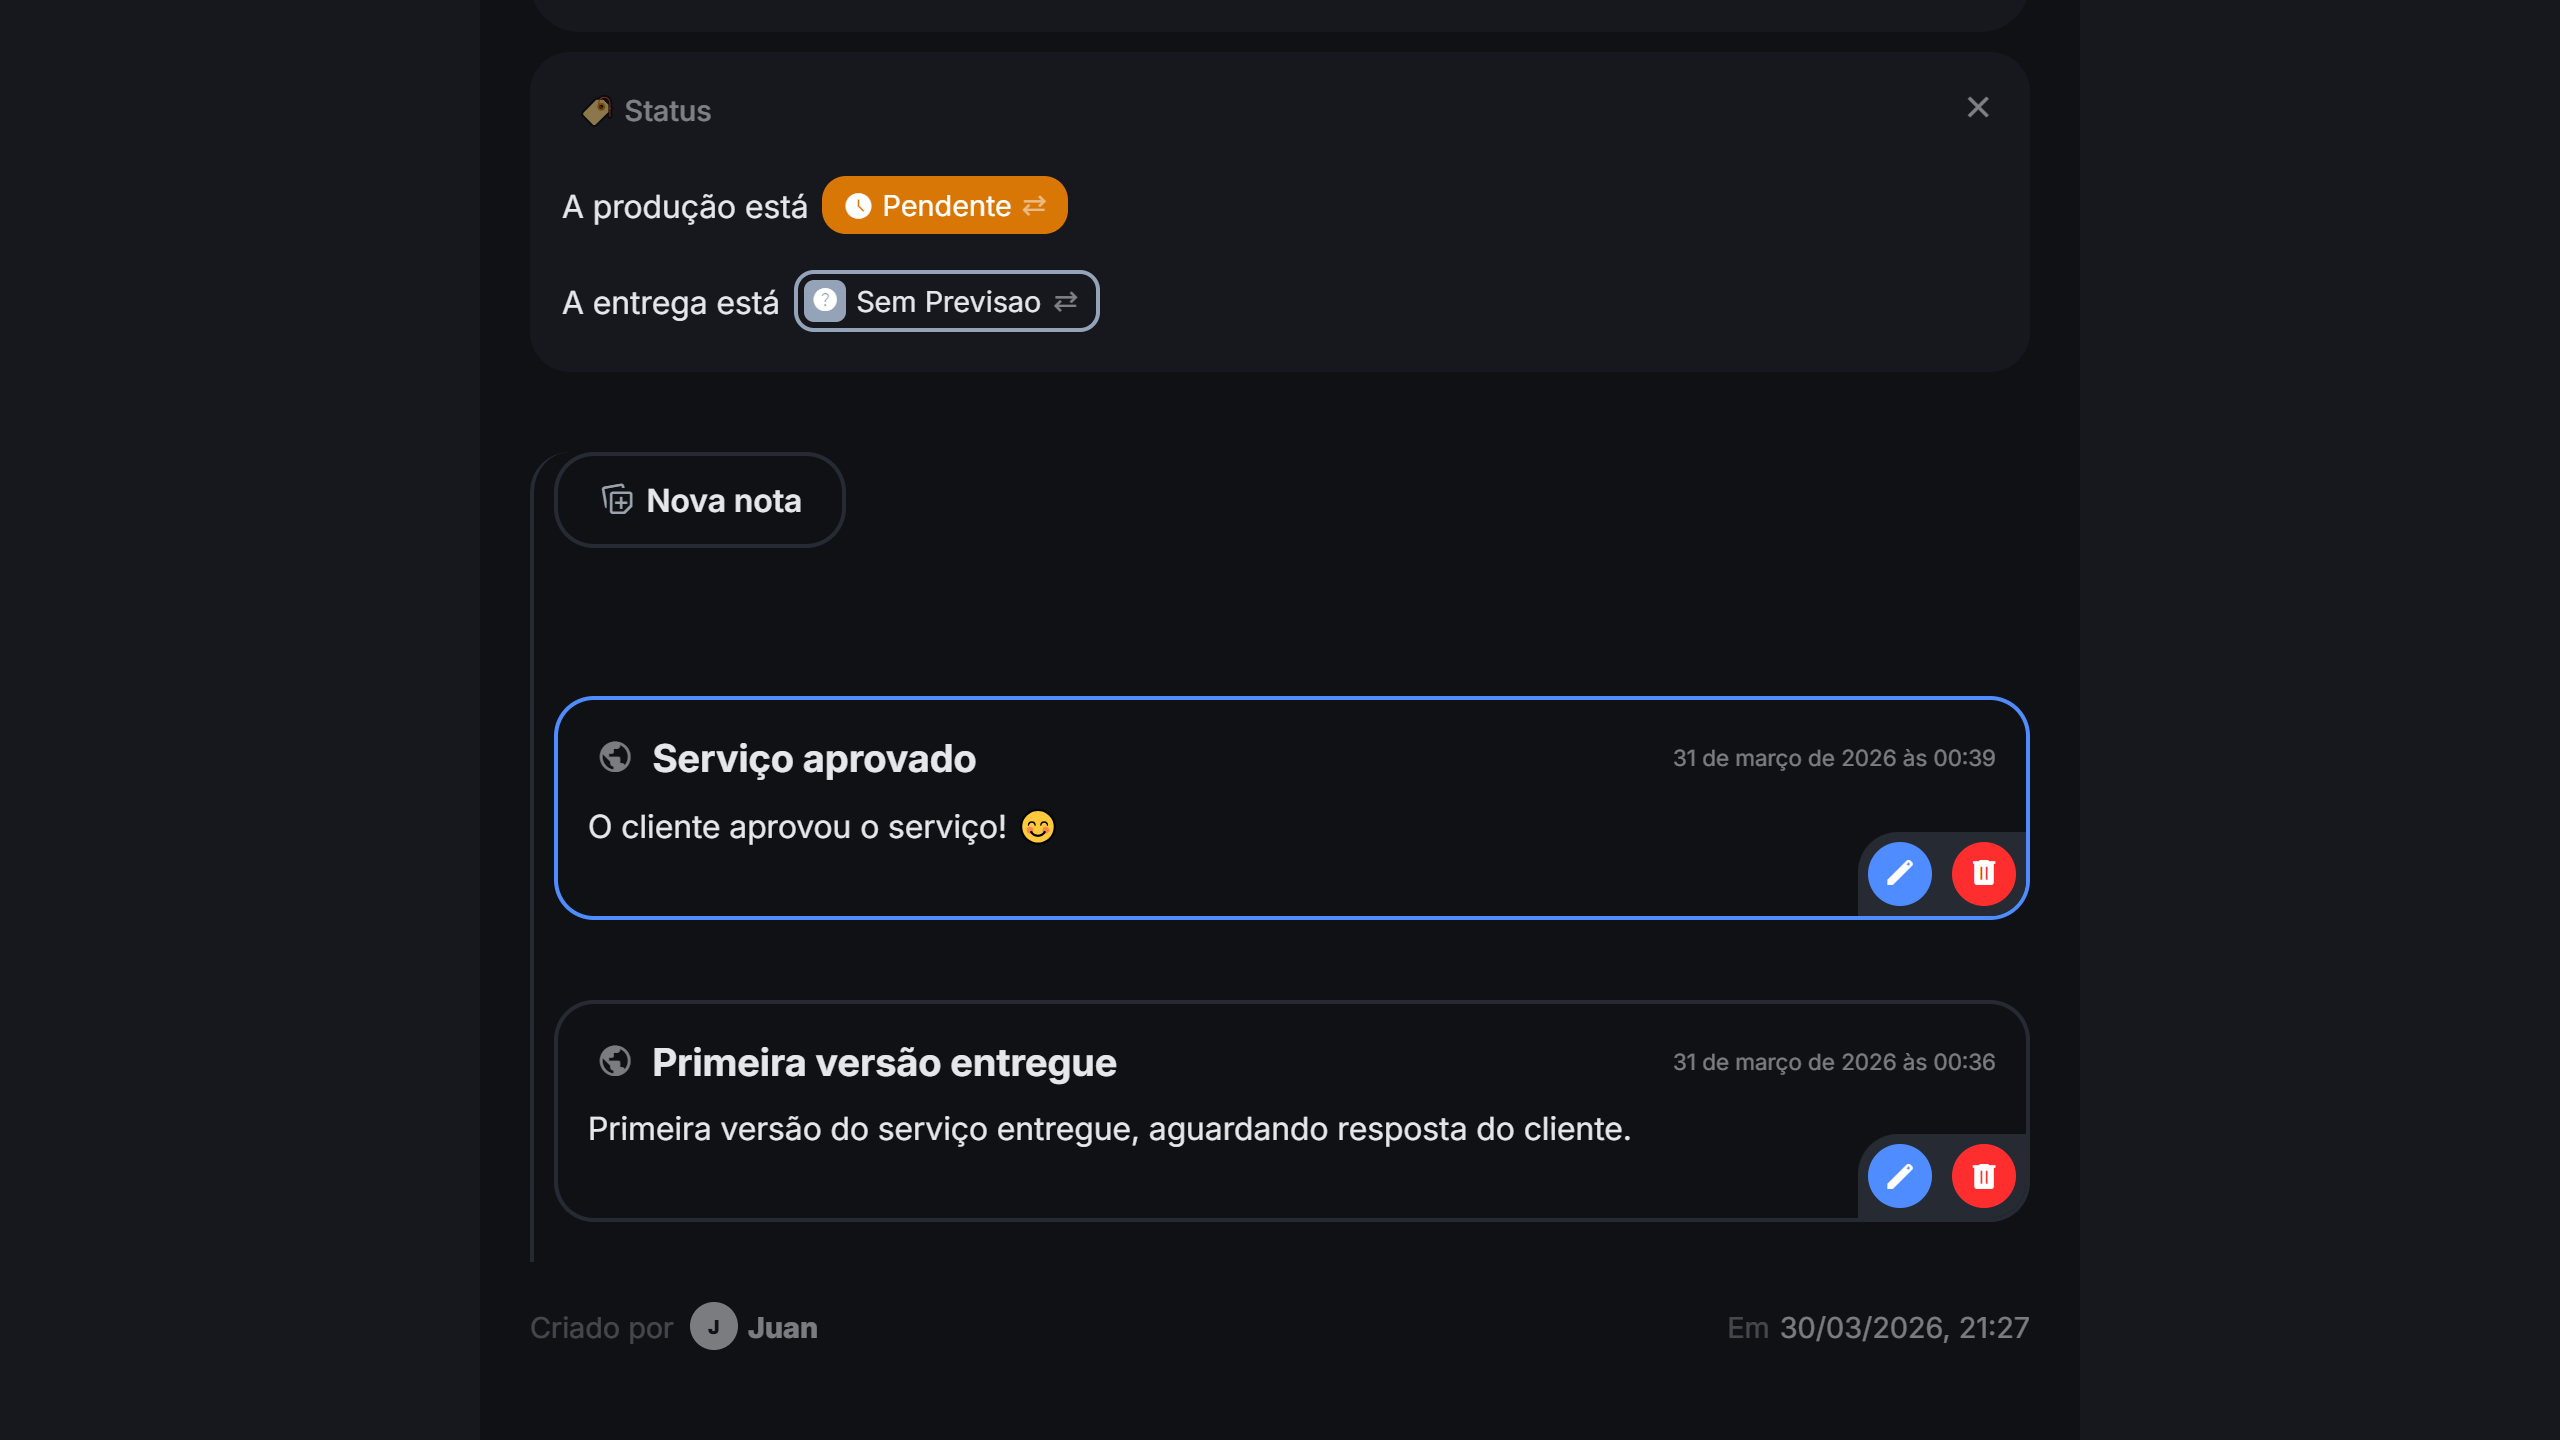The width and height of the screenshot is (2560, 1440).
Task: Click swap arrows on Pendente badge
Action: (1035, 206)
